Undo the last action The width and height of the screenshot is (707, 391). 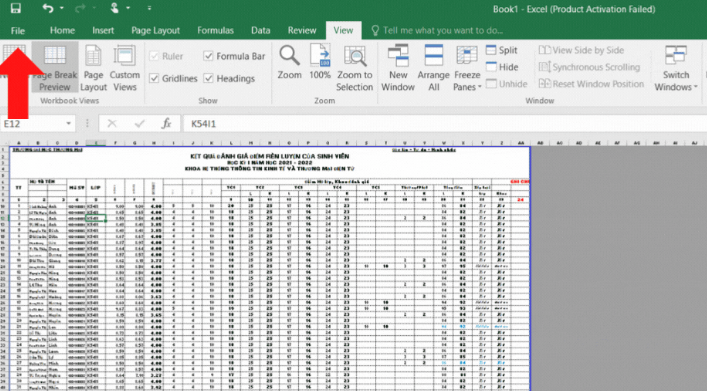[47, 8]
